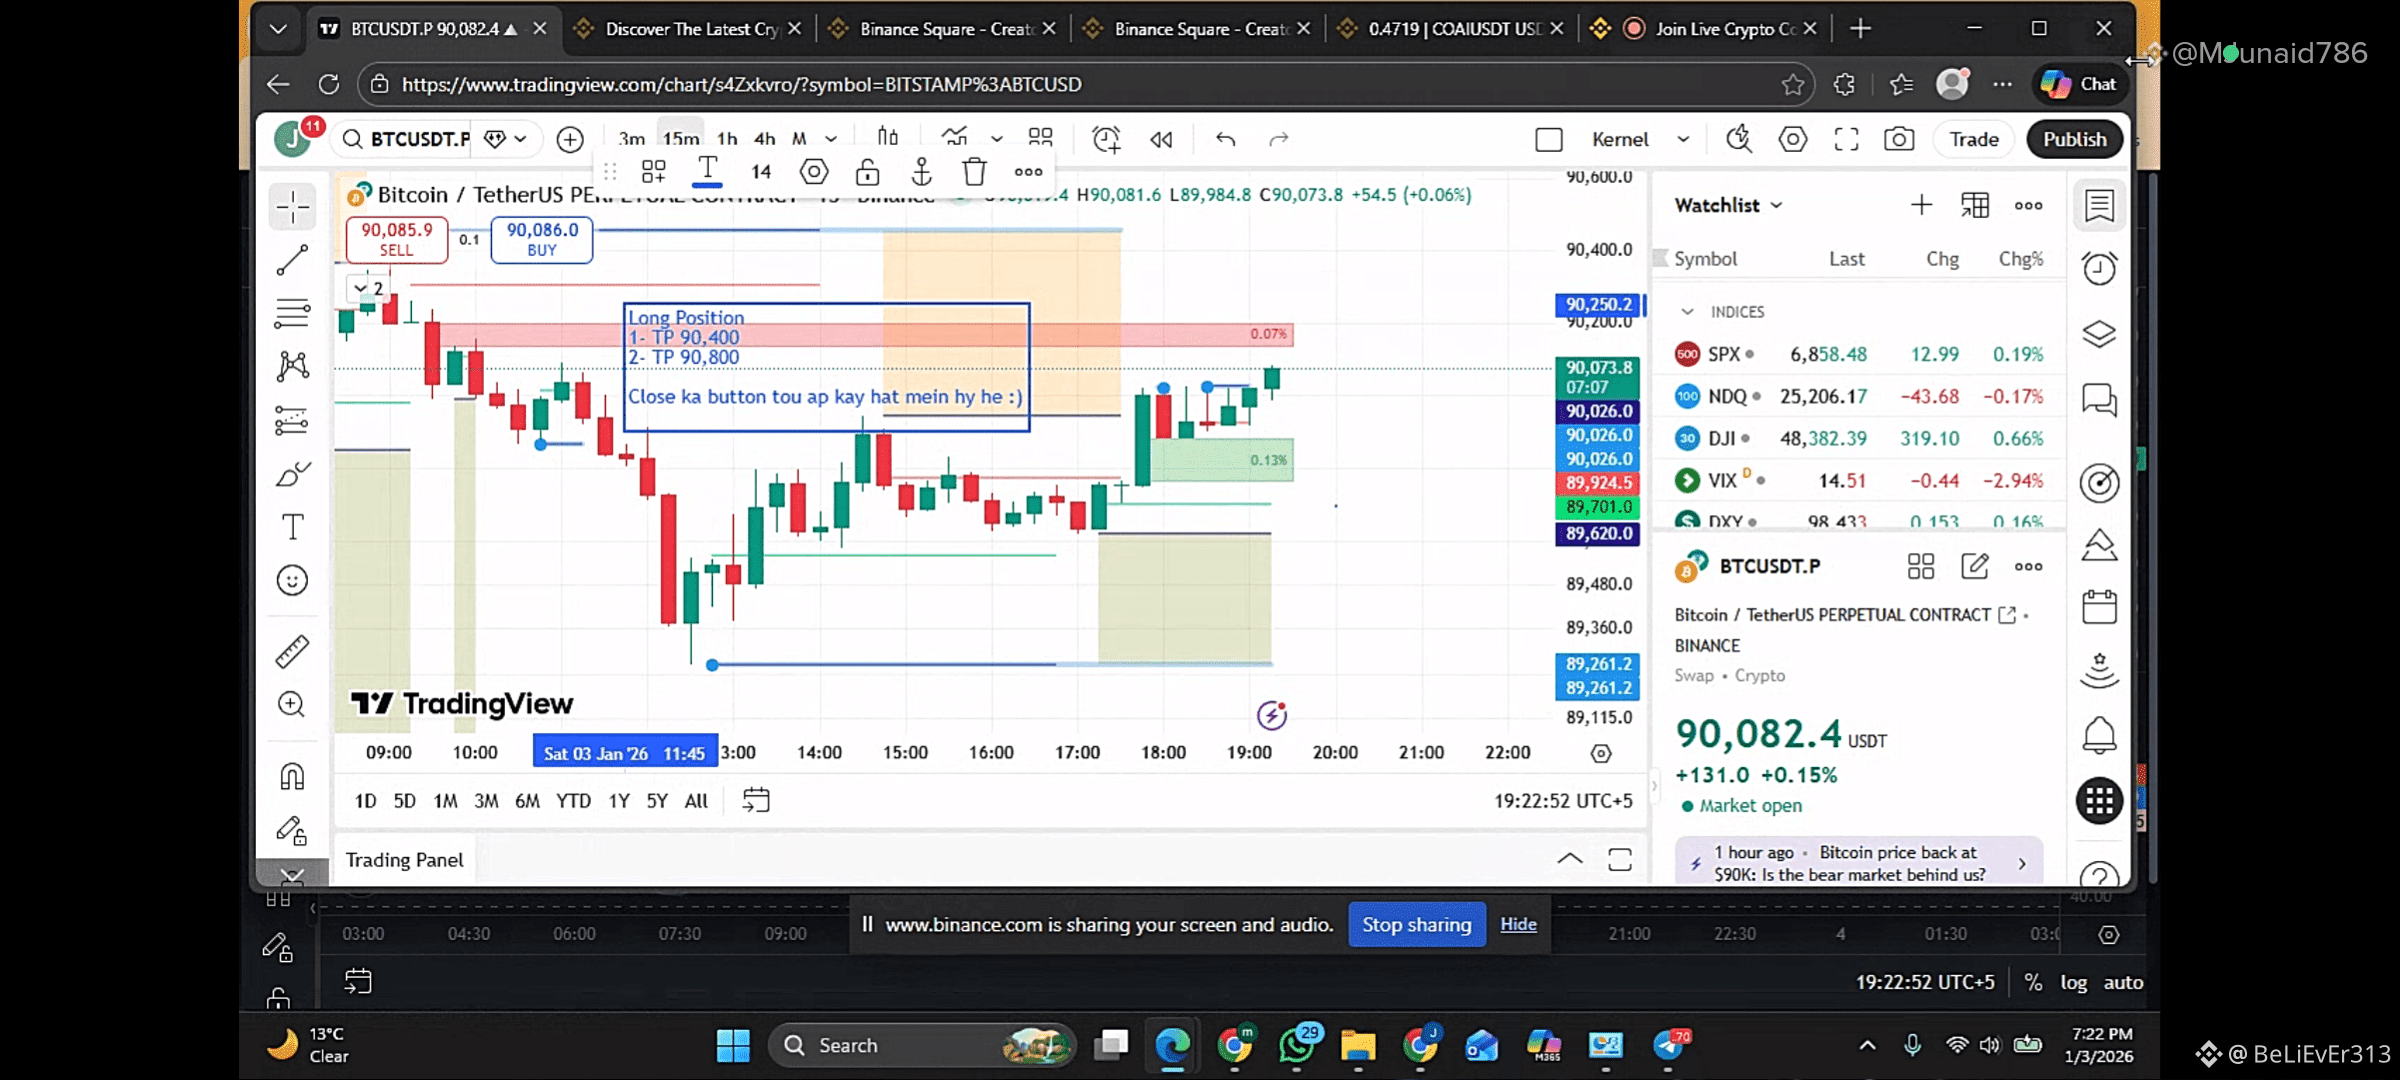This screenshot has height=1080, width=2400.
Task: Collapse the INDICES section
Action: [x=1688, y=312]
